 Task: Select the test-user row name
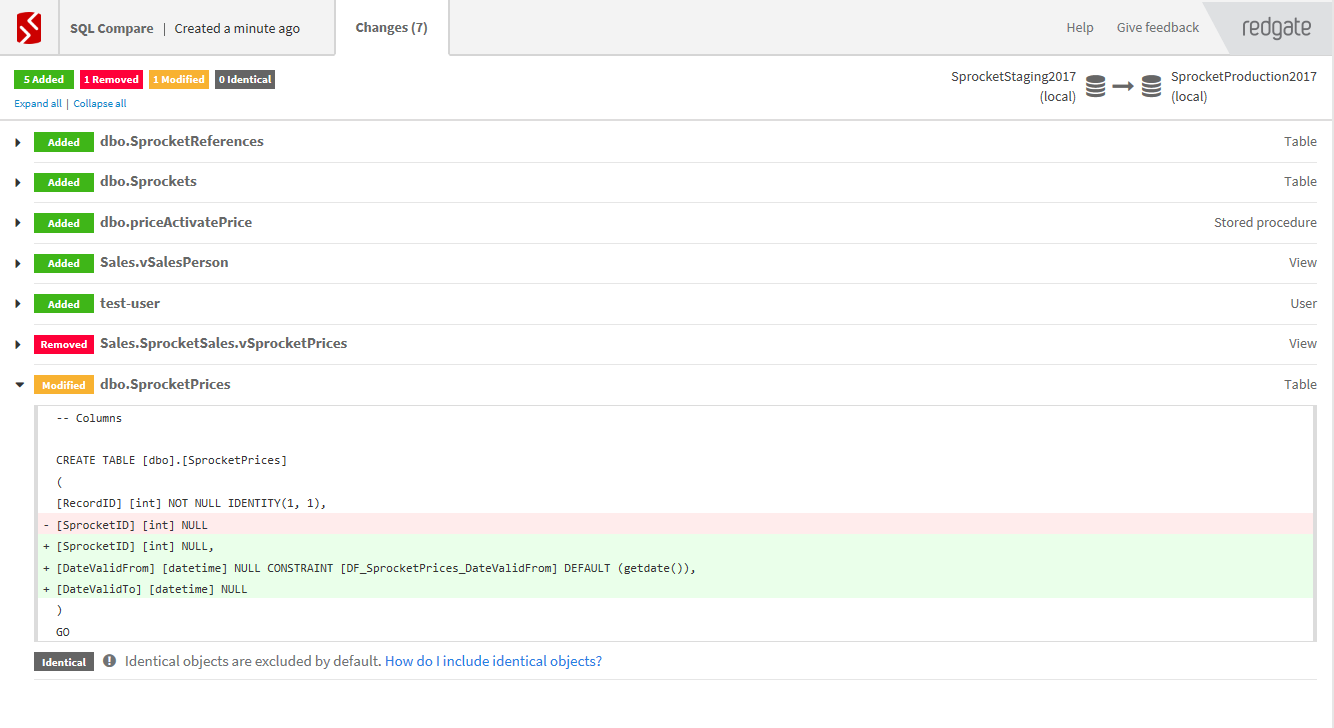click(x=130, y=303)
